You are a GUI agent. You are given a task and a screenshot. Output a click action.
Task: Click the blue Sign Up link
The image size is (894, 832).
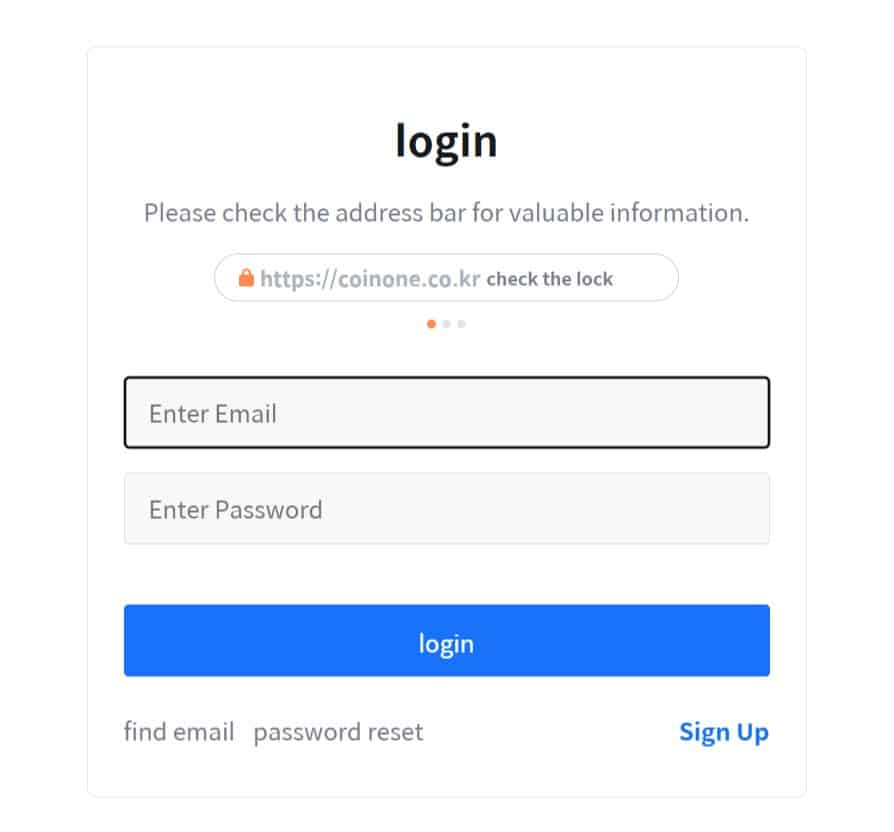pos(724,732)
